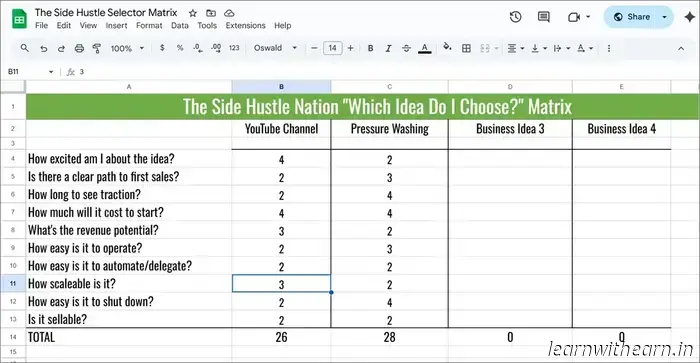
Task: Open the Extensions menu
Action: pyautogui.click(x=246, y=25)
